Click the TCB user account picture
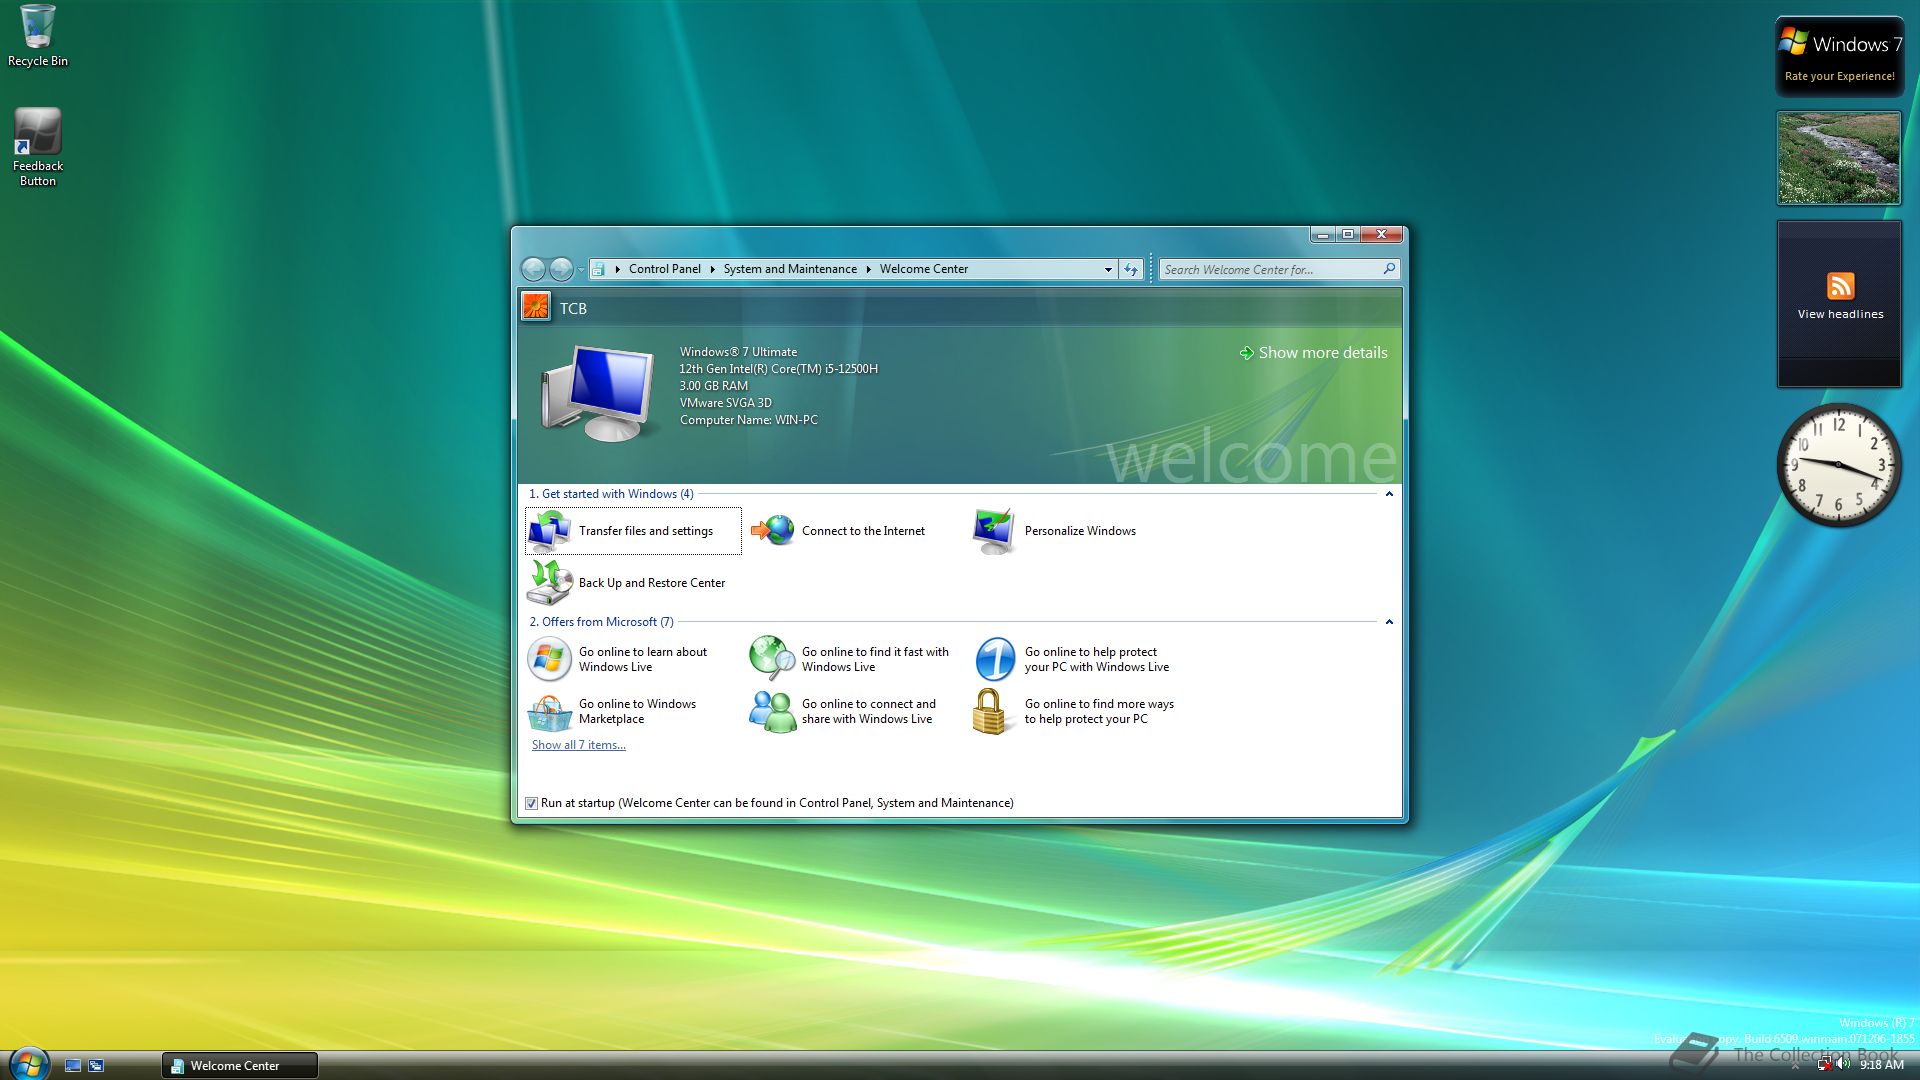 point(536,307)
